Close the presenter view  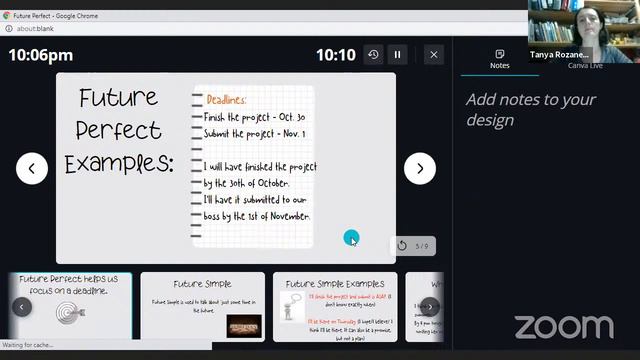coord(433,55)
